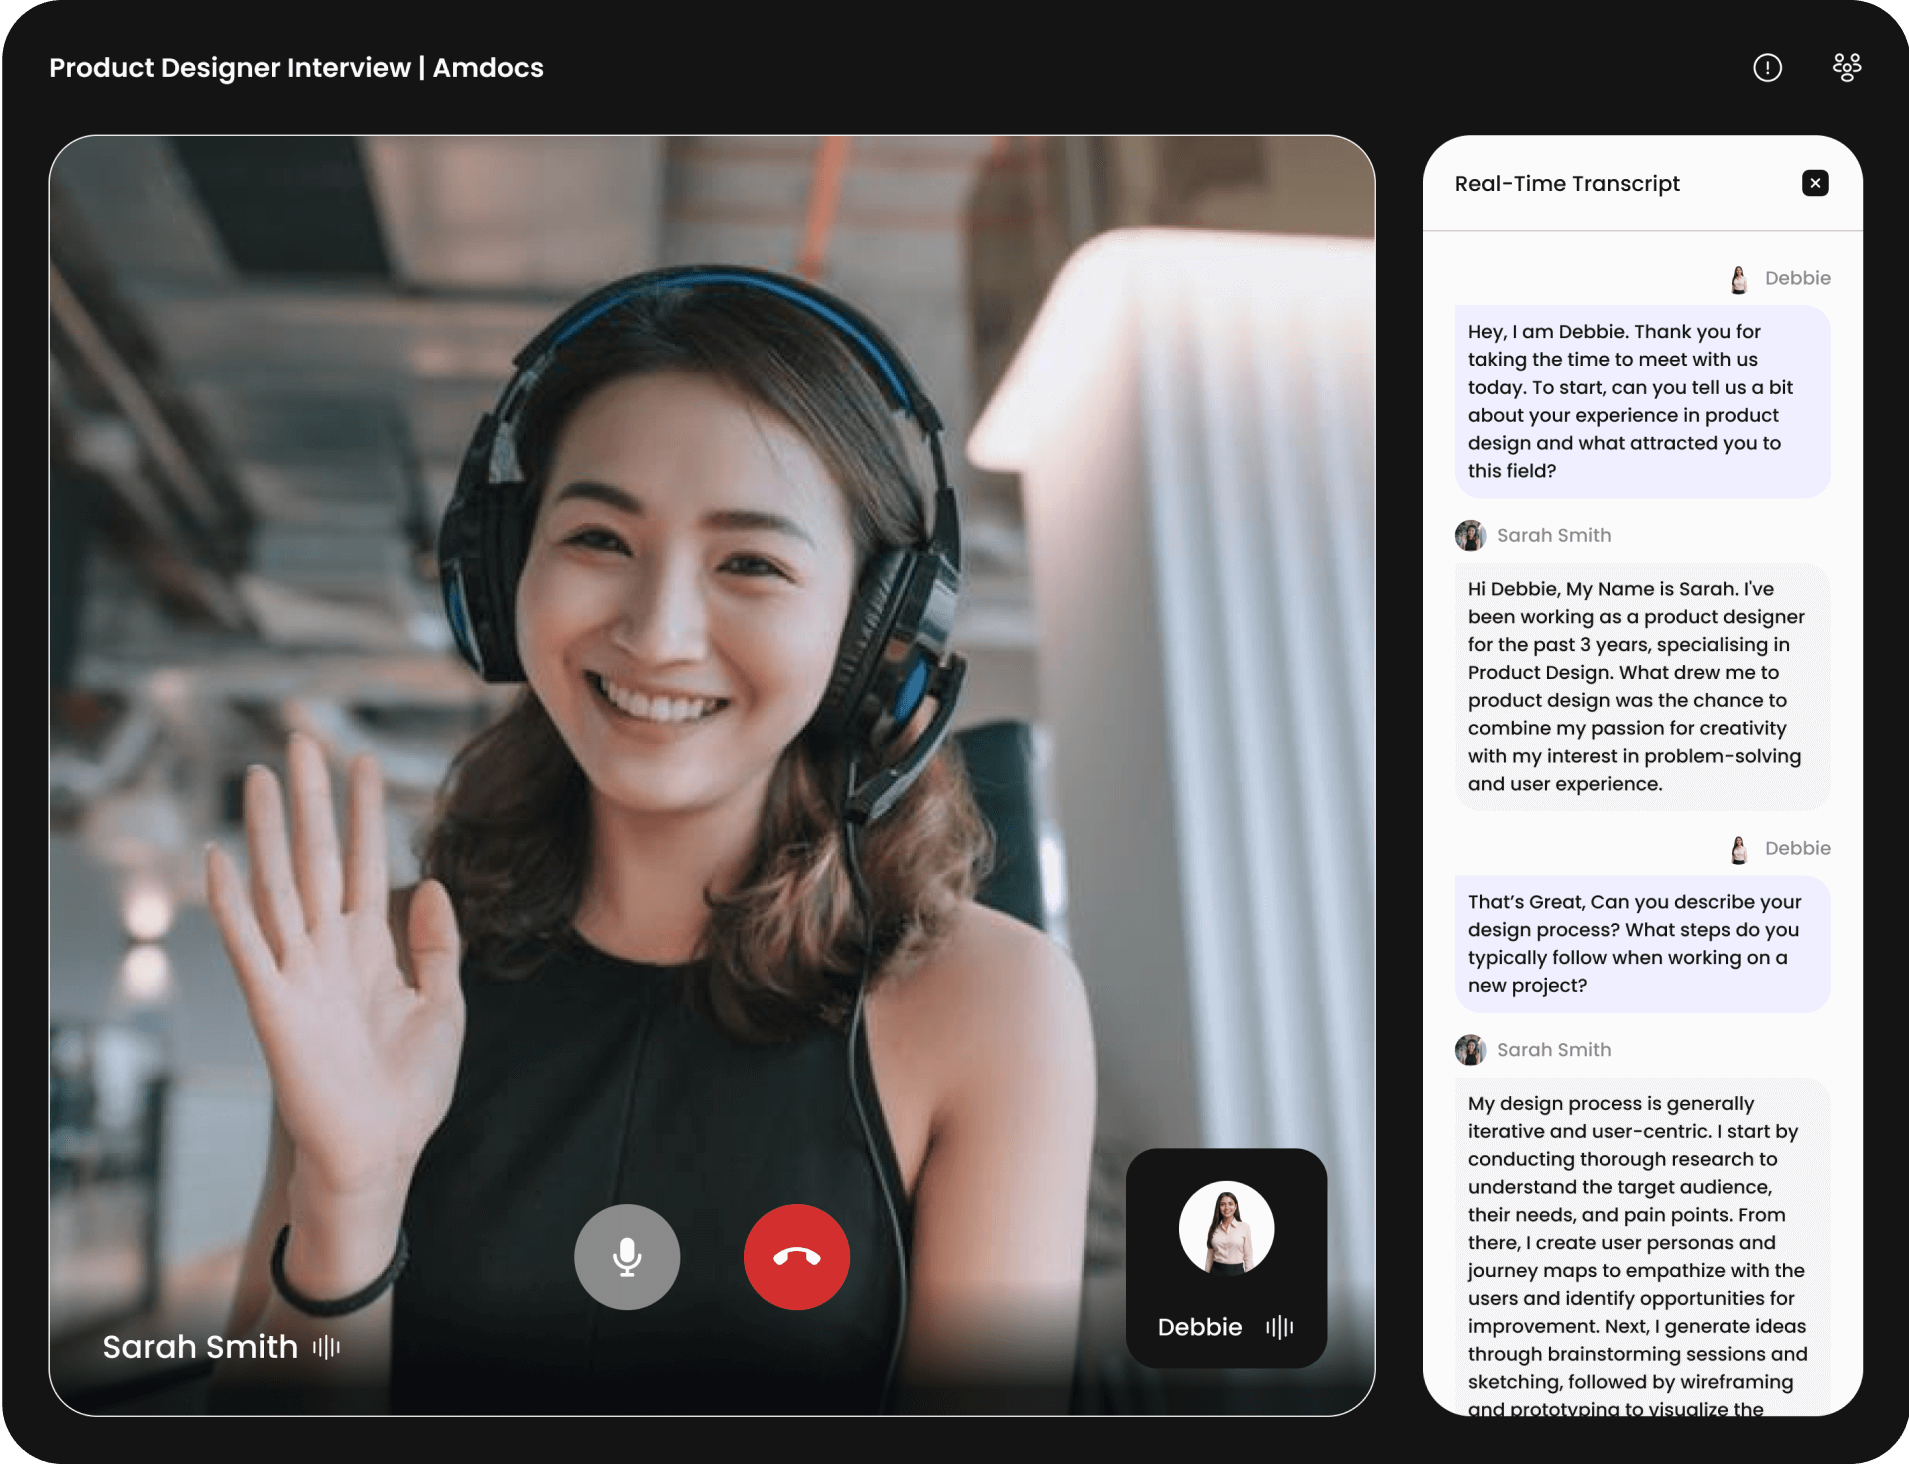The width and height of the screenshot is (1909, 1464).
Task: Click Sarah Smith's avatar above the design process reply
Action: (1470, 1050)
